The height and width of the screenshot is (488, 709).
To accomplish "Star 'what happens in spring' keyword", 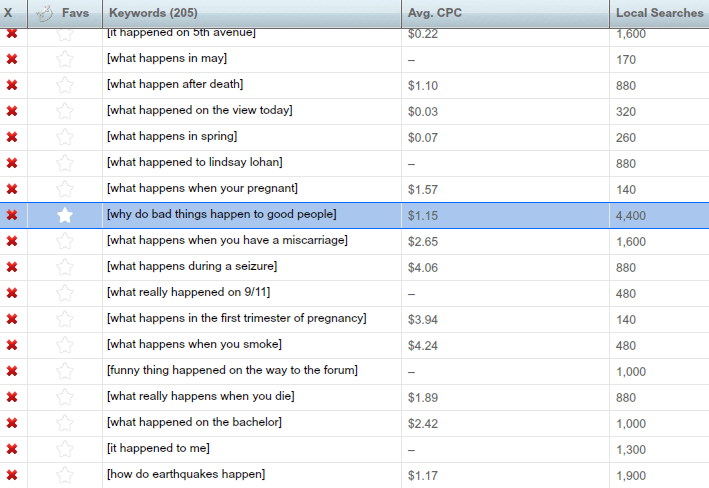I will 65,137.
